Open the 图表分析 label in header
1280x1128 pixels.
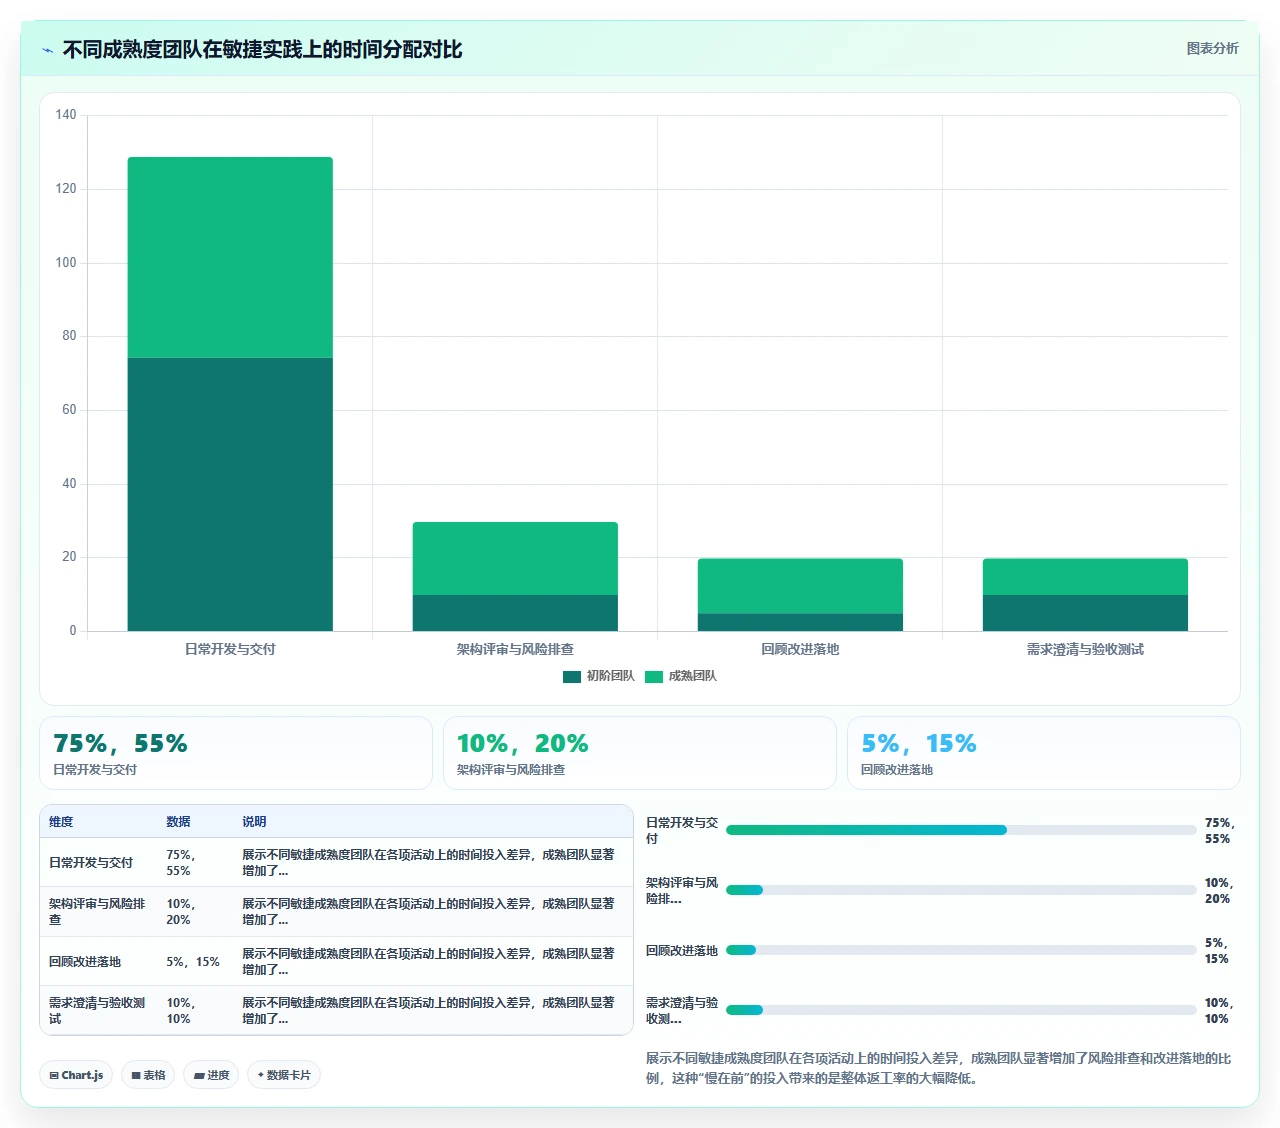coord(1212,48)
